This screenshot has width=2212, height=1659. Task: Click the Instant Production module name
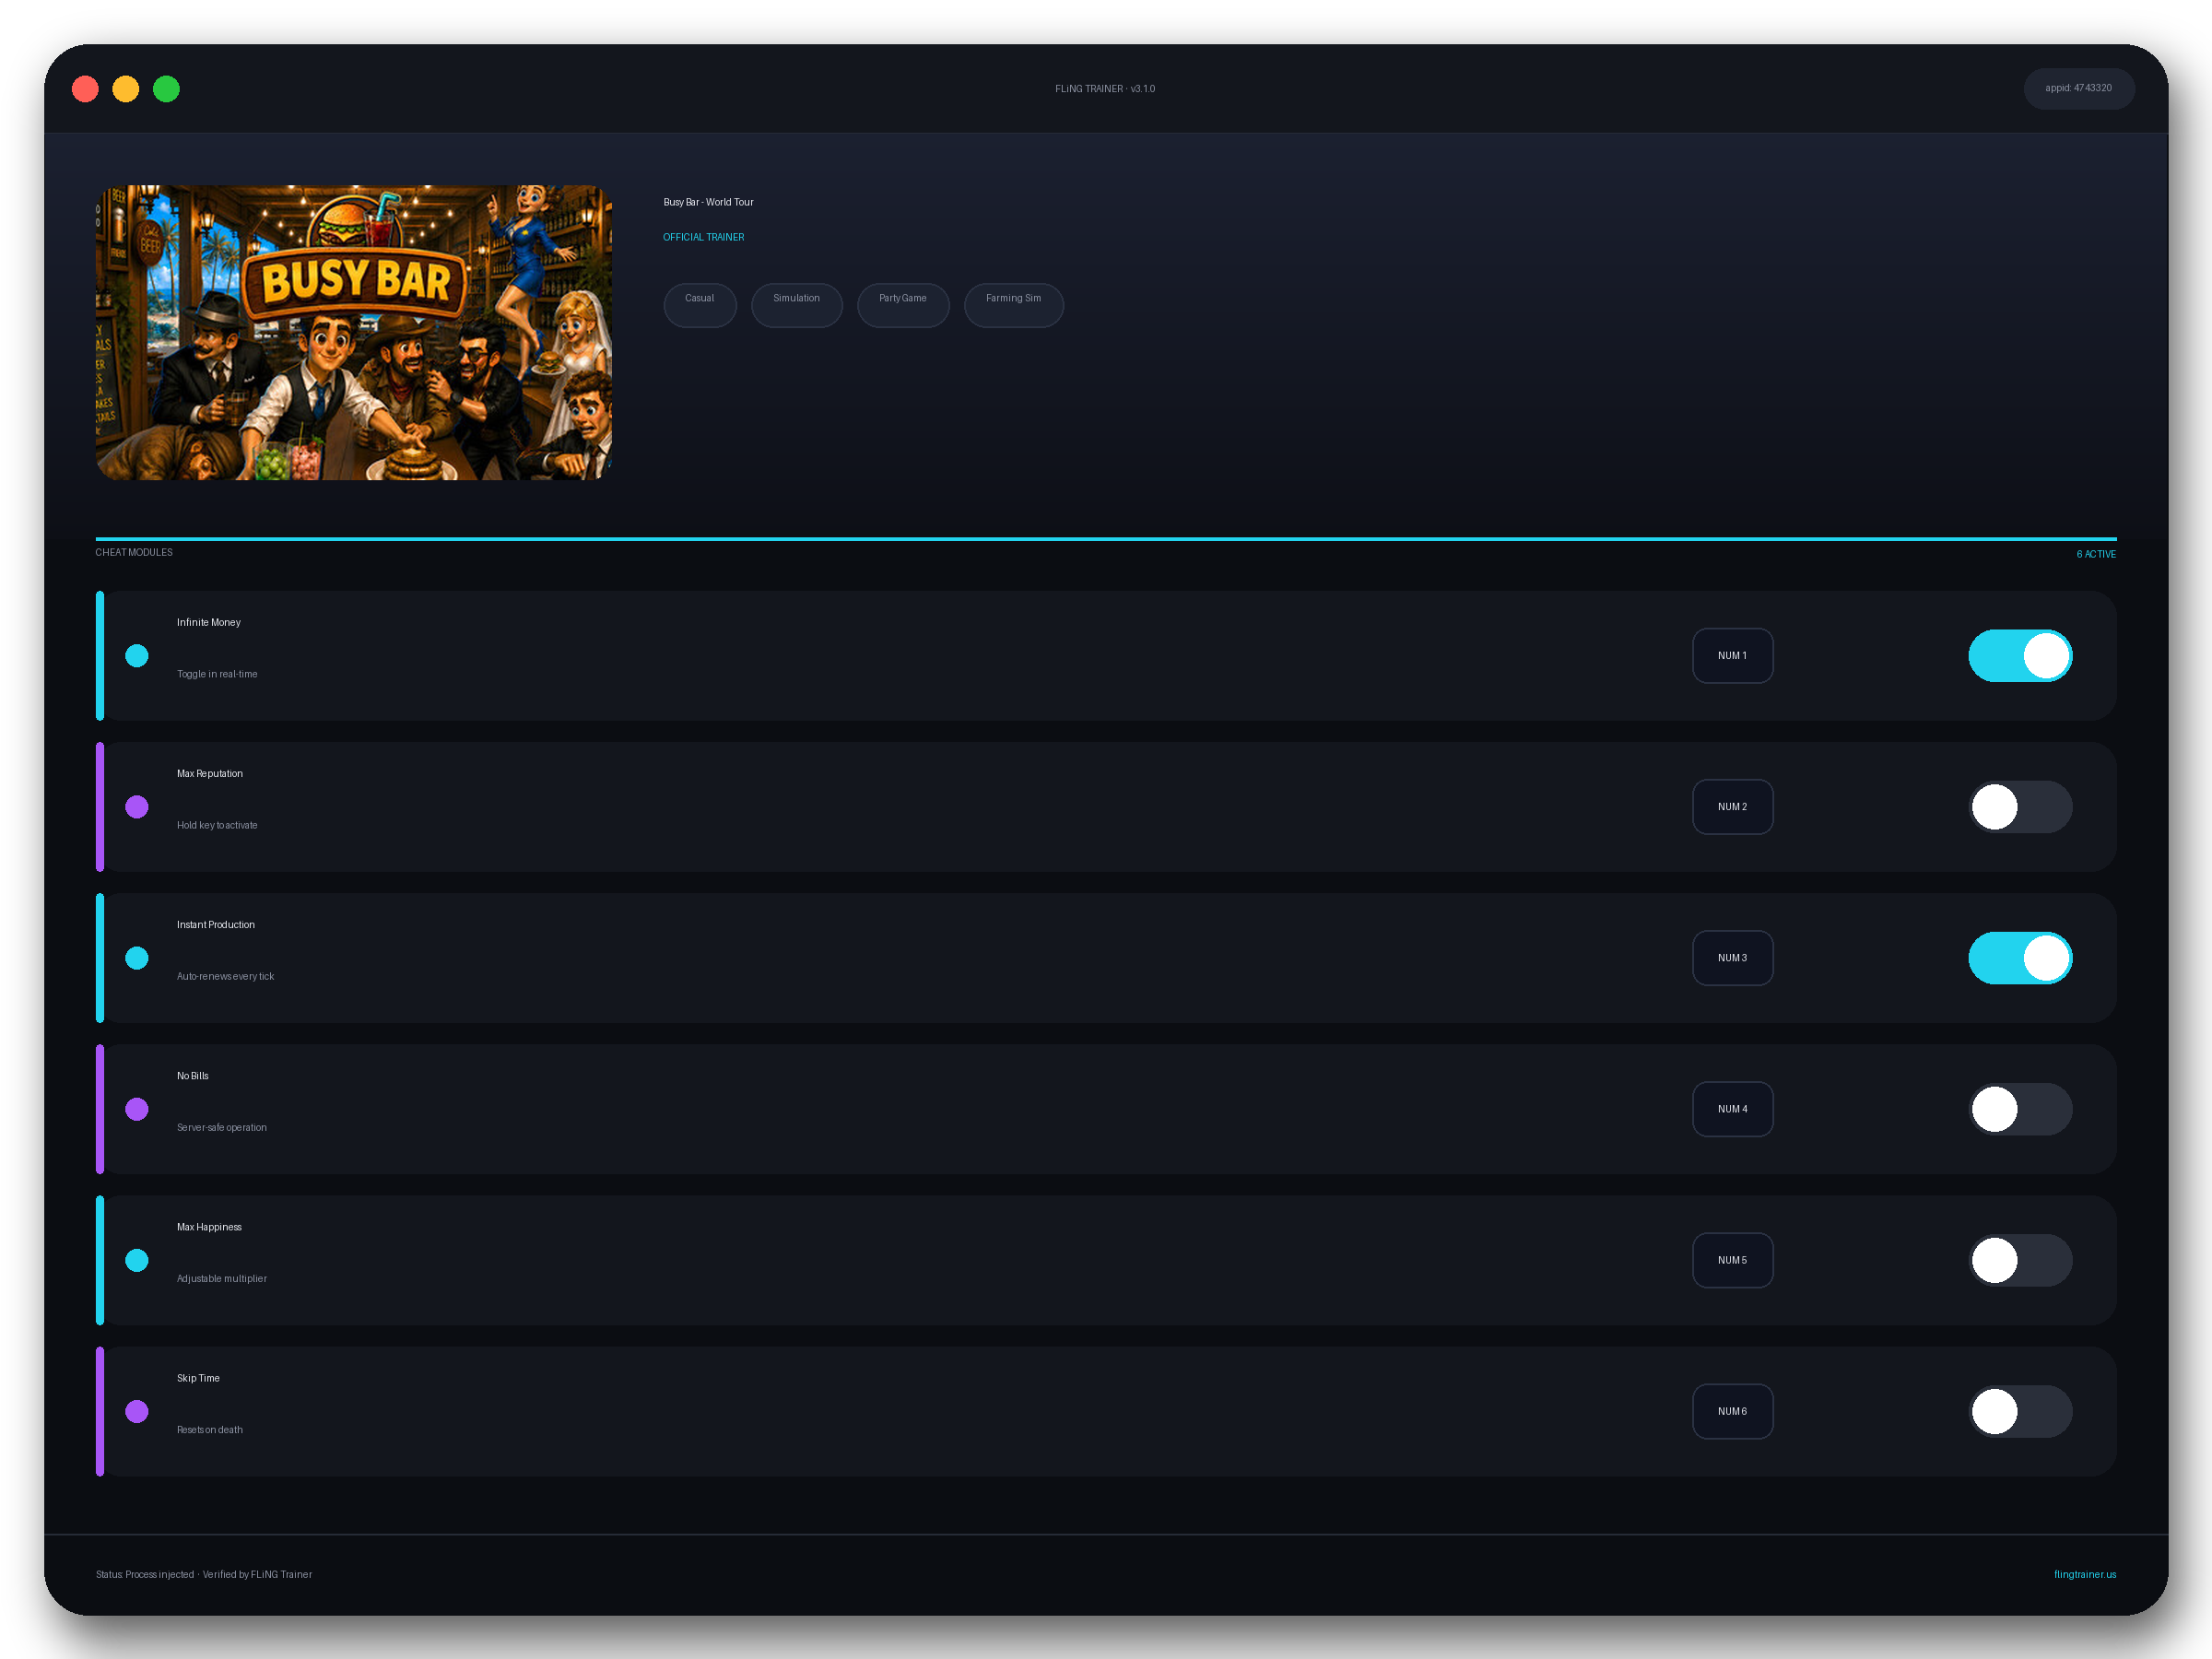(216, 924)
